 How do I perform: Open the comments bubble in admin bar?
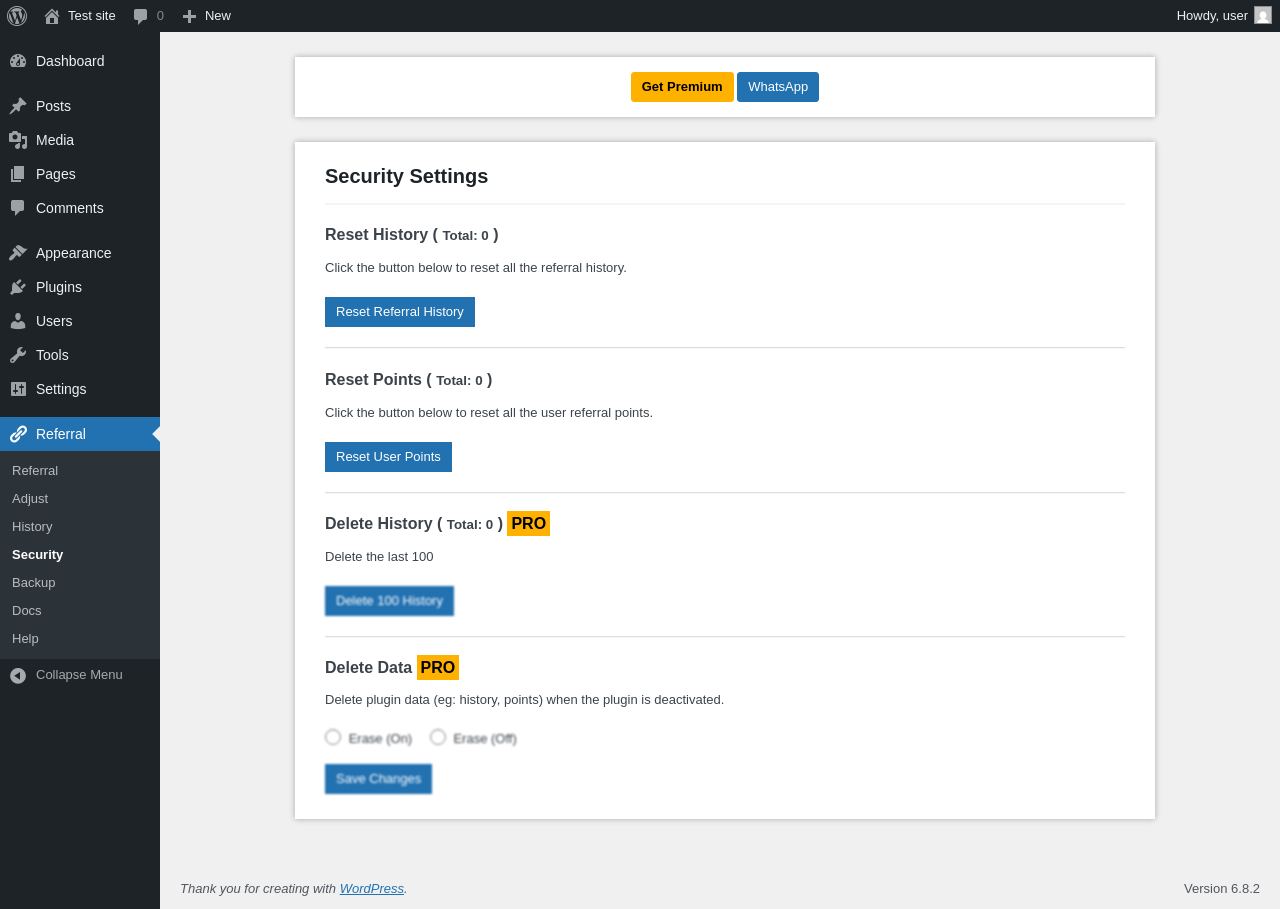[141, 16]
